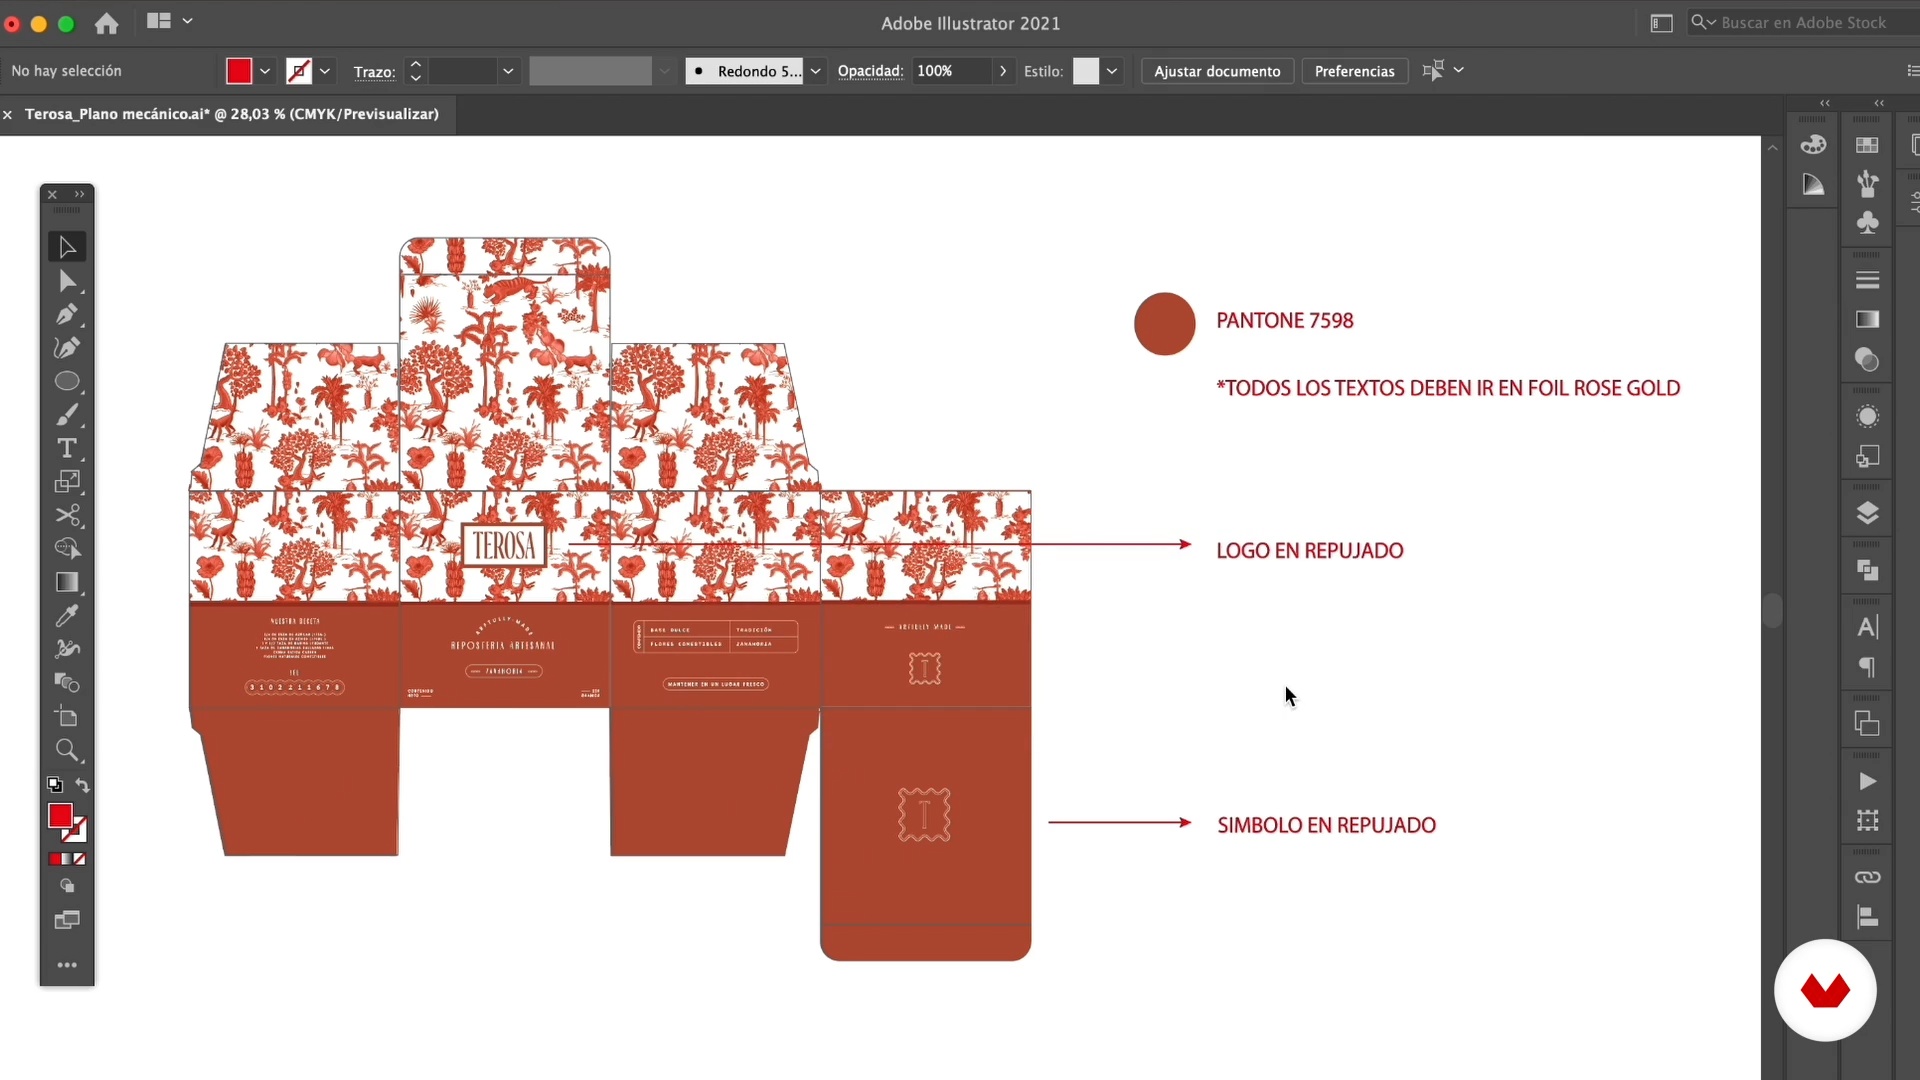Screen dimensions: 1920x1080
Task: Select the Shape Builder tool
Action: point(67,549)
